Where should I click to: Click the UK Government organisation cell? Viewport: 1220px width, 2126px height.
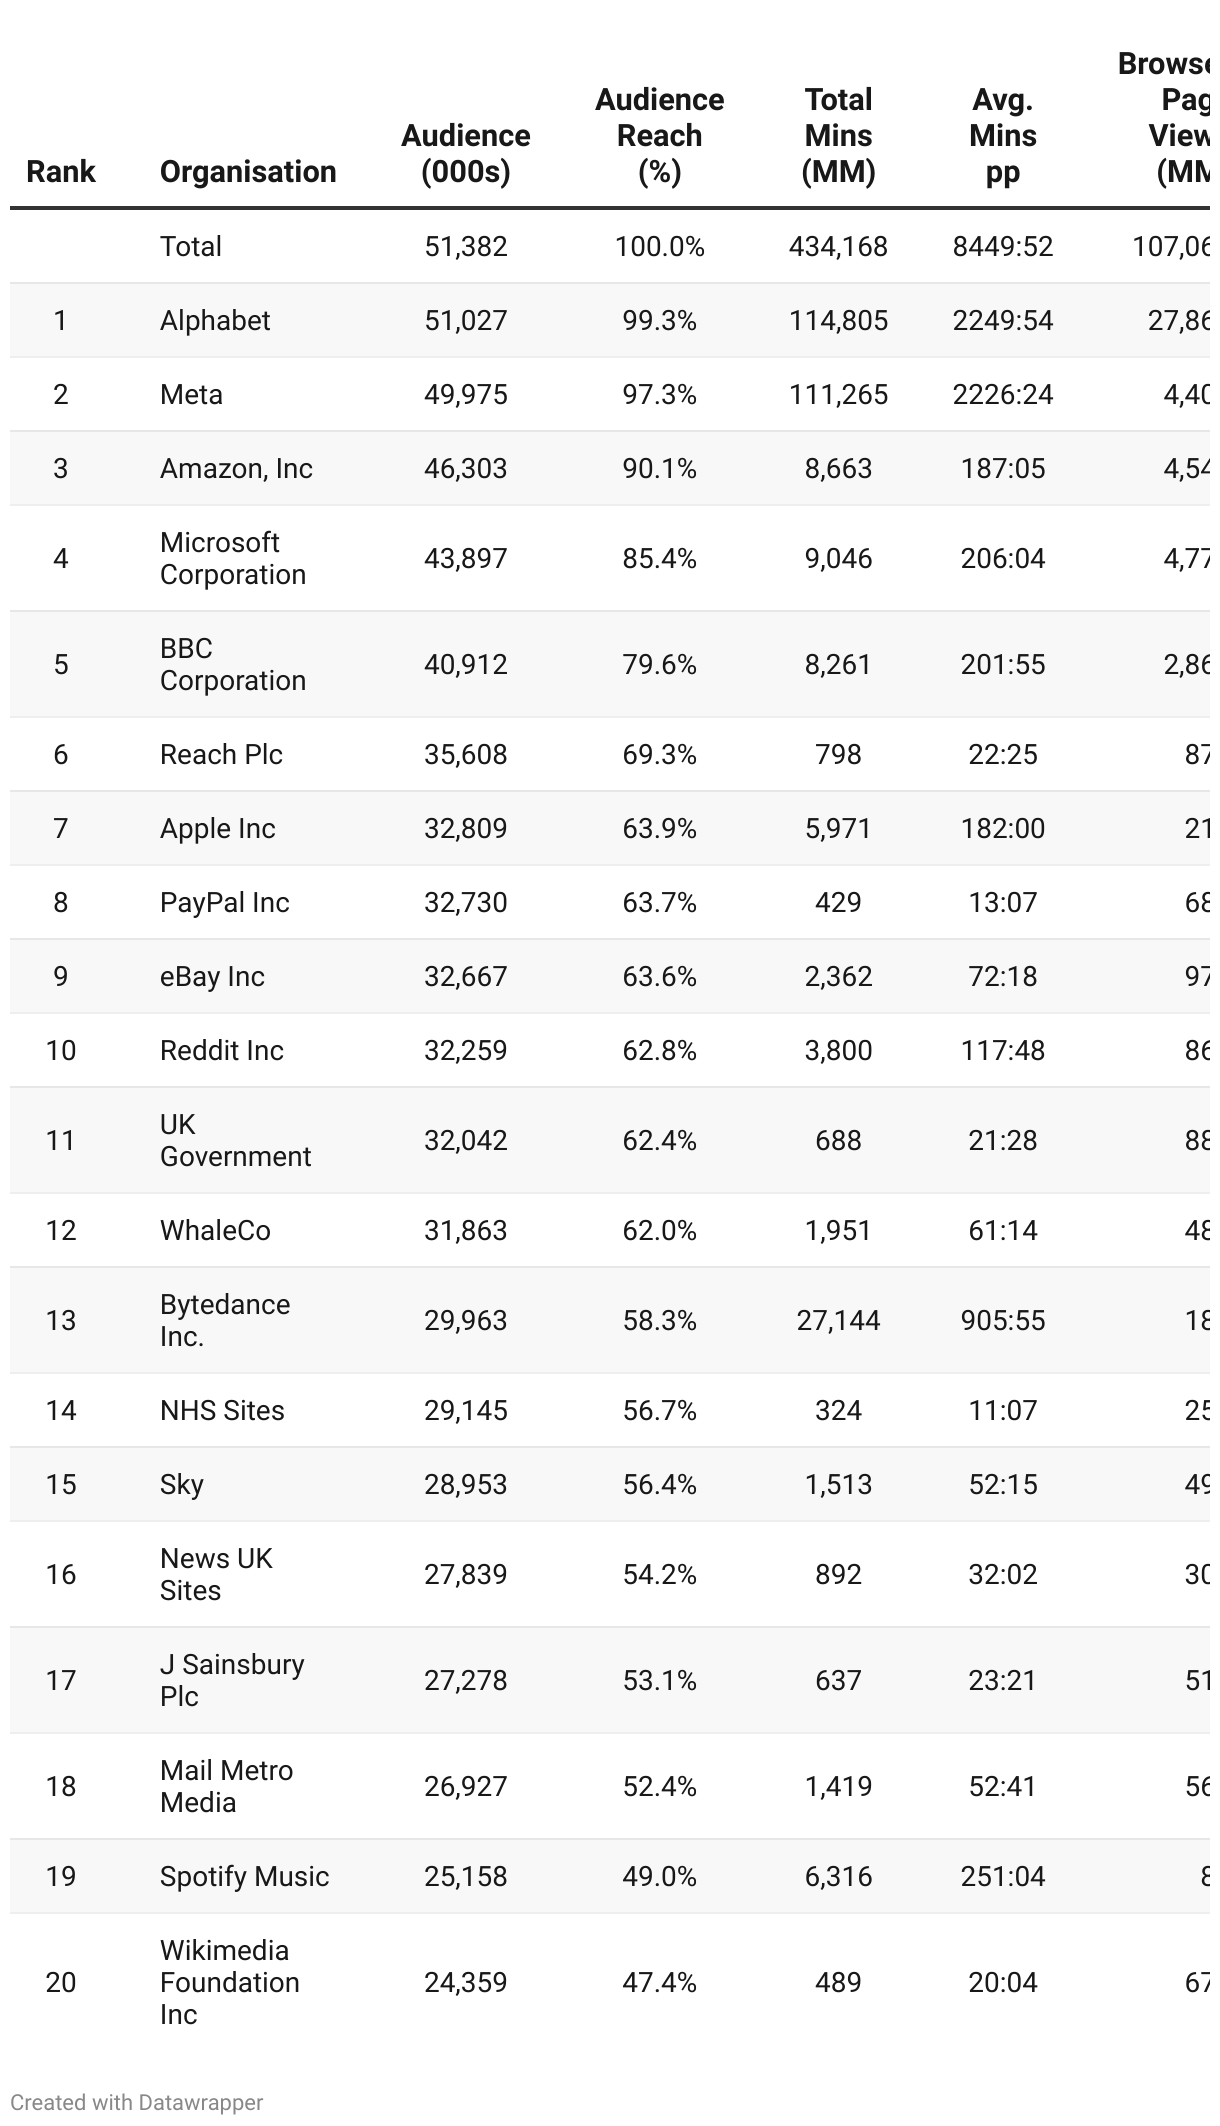point(235,1140)
